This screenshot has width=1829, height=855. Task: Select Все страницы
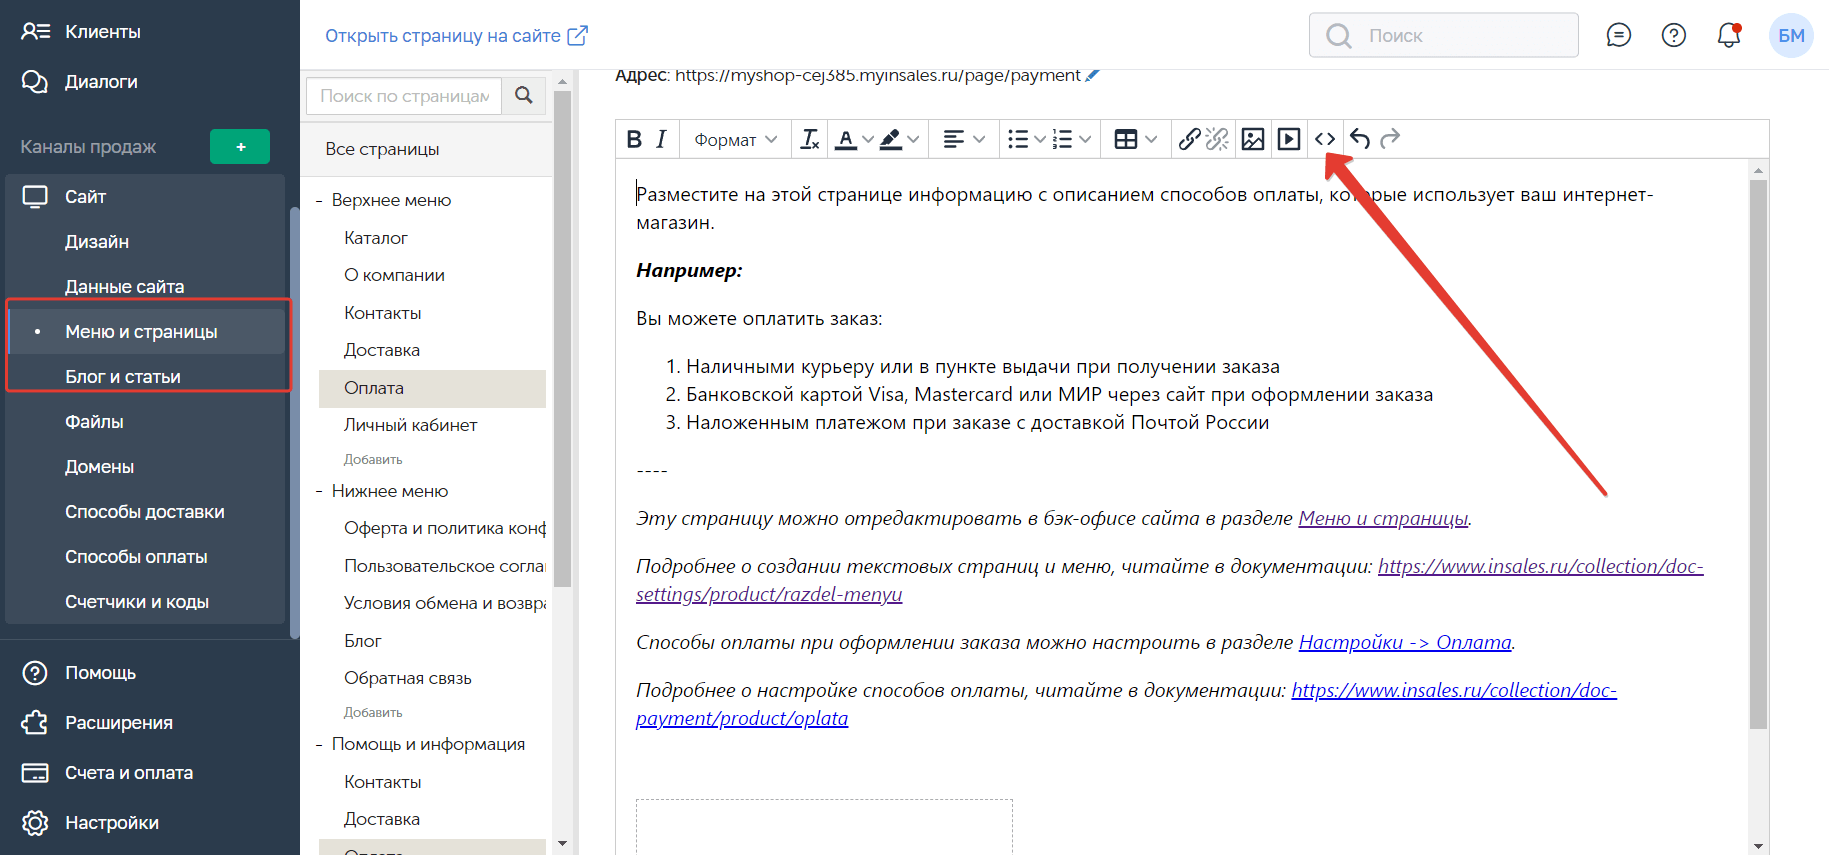[382, 149]
